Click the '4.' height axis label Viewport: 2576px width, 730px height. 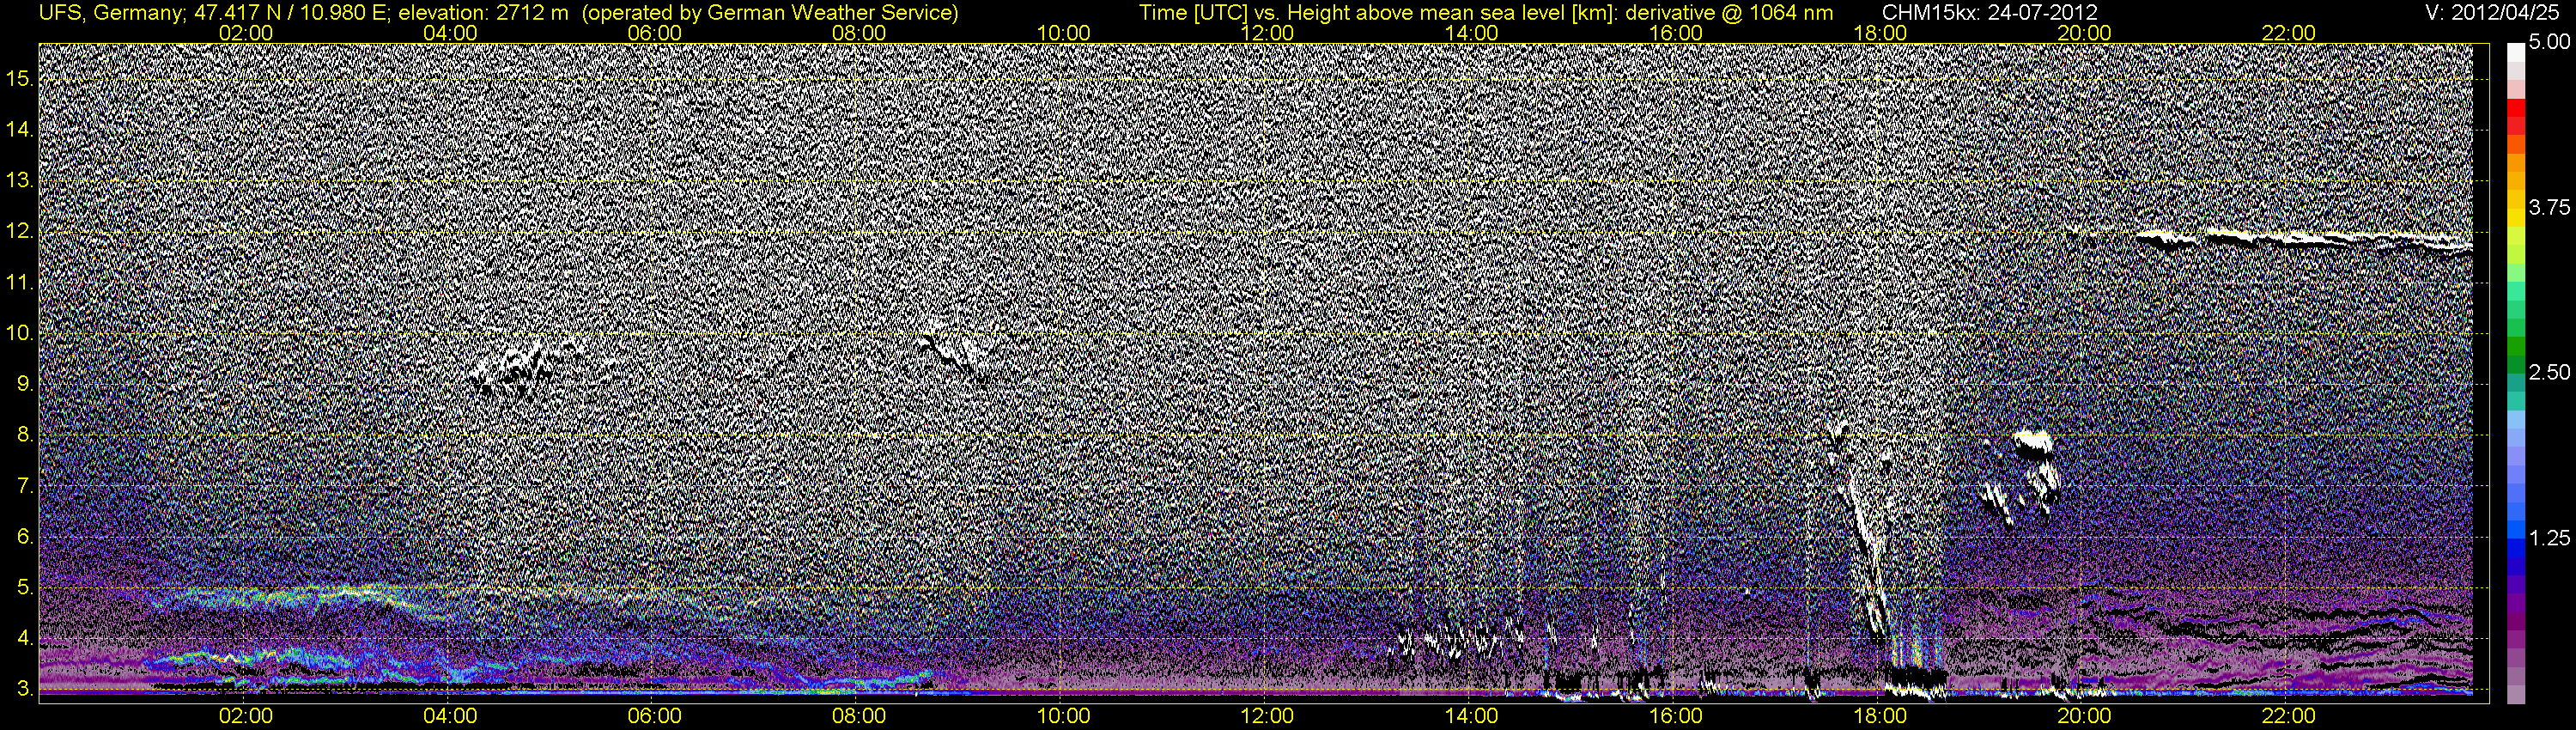click(26, 639)
